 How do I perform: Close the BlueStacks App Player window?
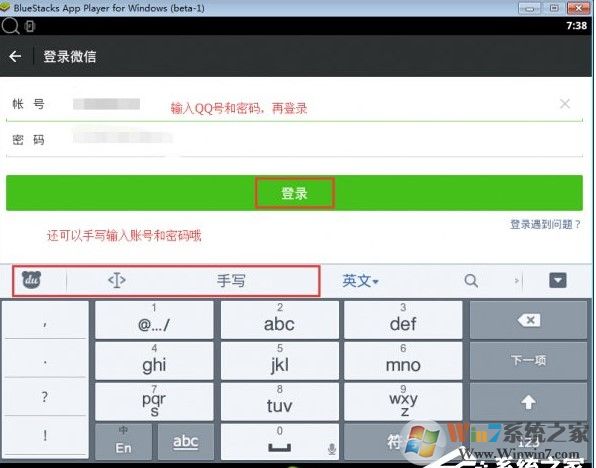tap(579, 8)
